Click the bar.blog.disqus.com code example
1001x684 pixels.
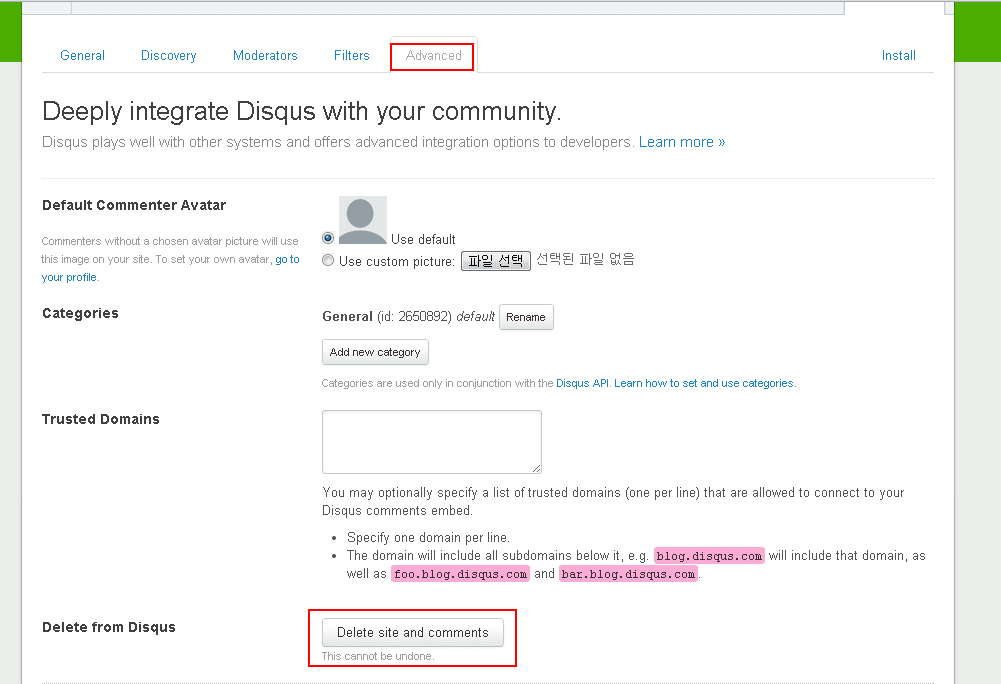pos(629,574)
